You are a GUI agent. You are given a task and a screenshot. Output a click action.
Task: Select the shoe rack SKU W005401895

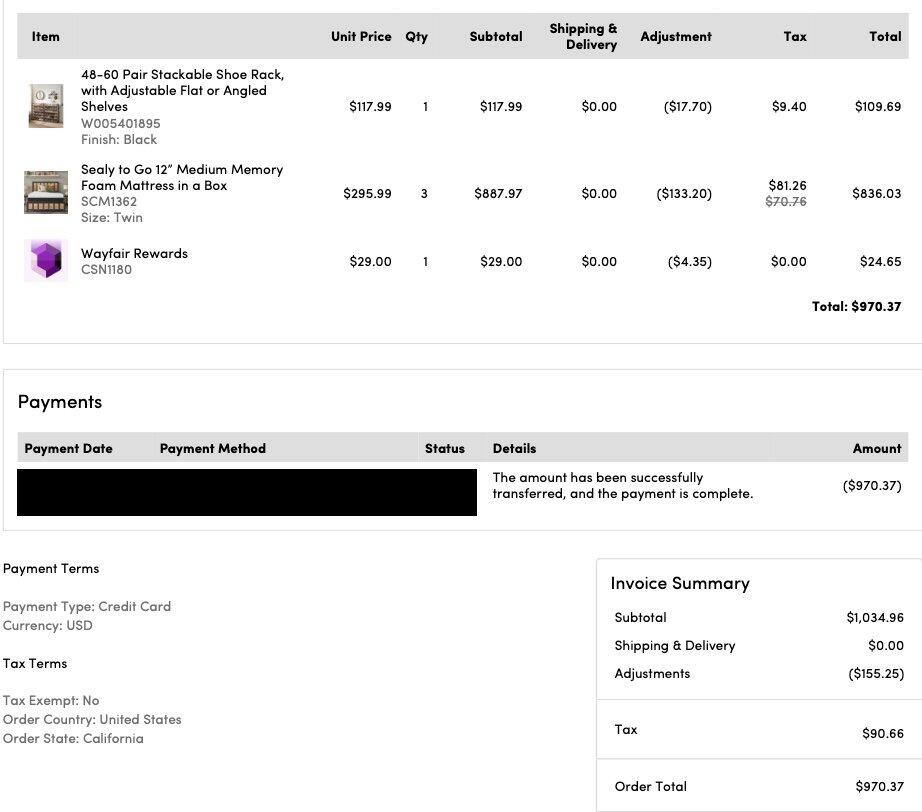click(x=120, y=124)
